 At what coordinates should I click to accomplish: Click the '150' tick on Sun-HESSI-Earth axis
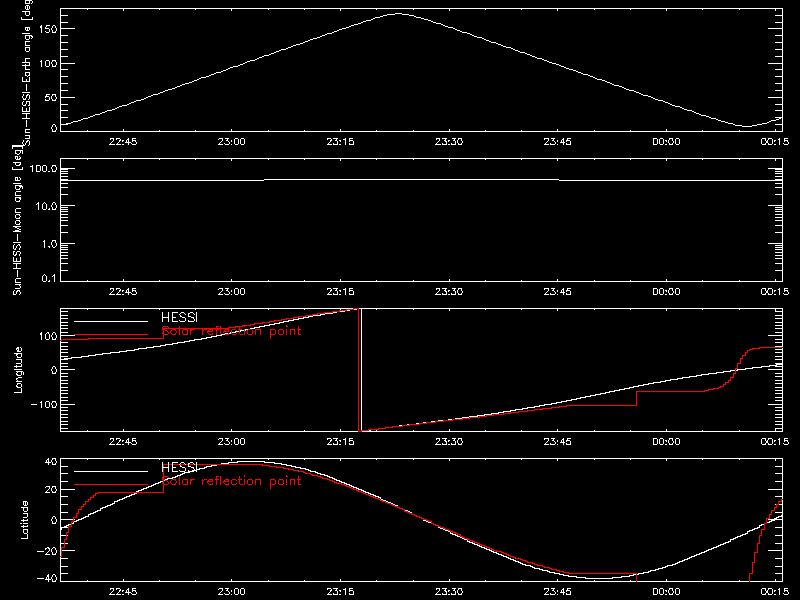pyautogui.click(x=47, y=29)
